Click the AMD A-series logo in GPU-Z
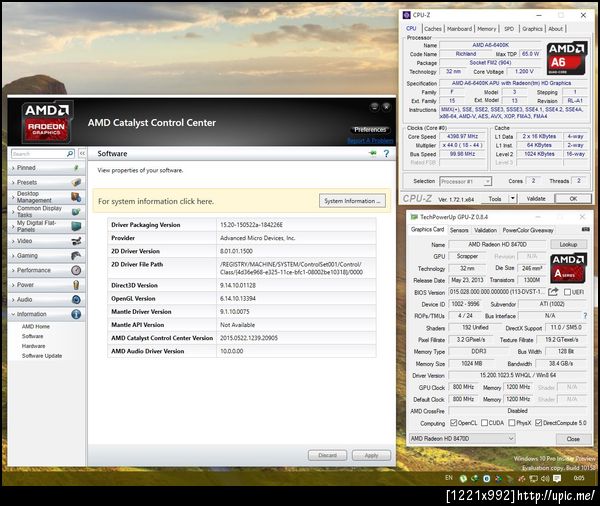Screen dimensions: 600x506 click(x=568, y=268)
